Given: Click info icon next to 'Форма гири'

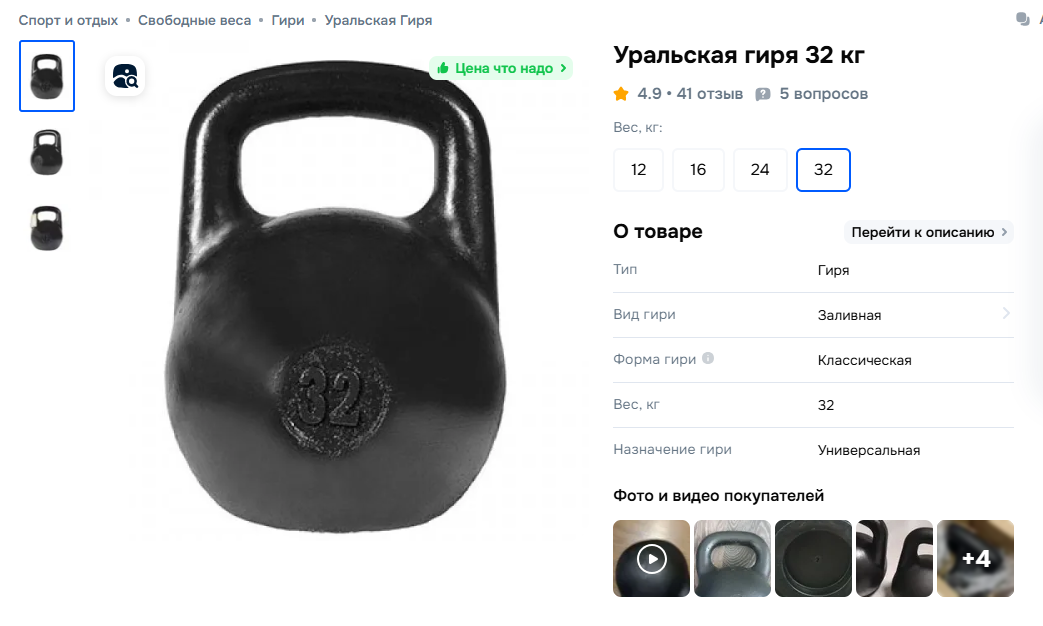Looking at the screenshot, I should 708,359.
